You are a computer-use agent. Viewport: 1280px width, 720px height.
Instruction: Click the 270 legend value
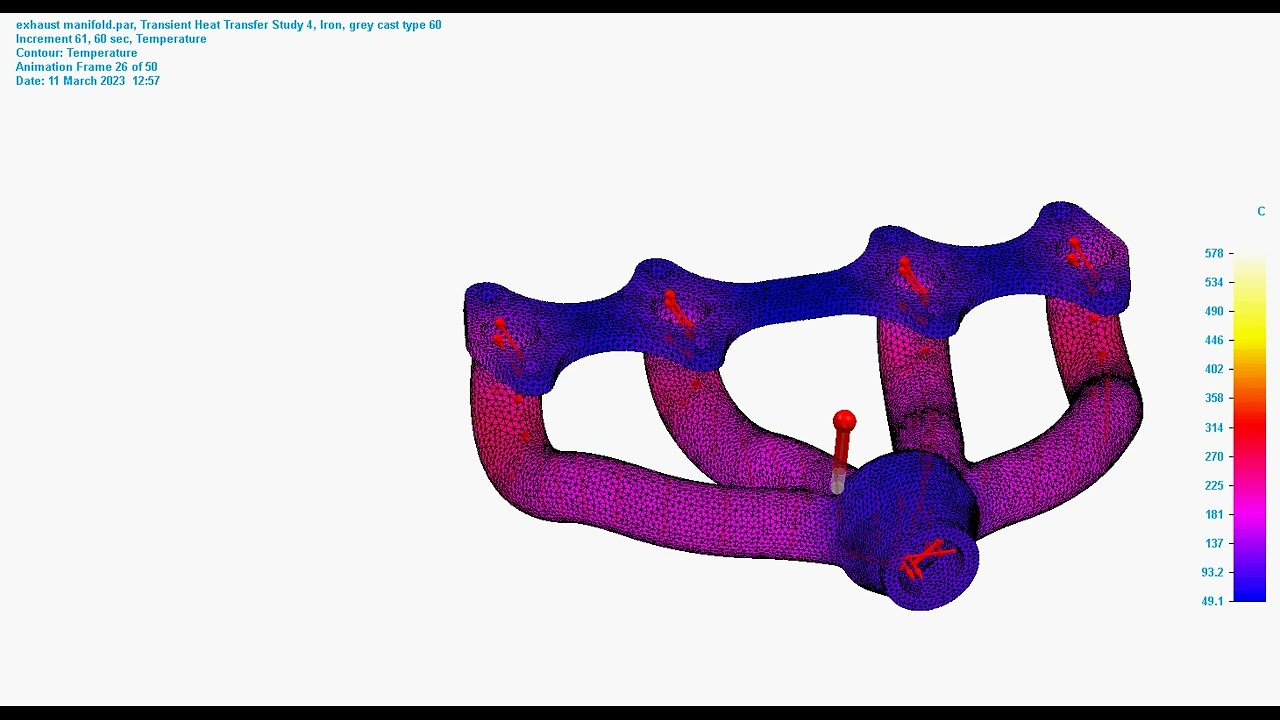[1214, 457]
